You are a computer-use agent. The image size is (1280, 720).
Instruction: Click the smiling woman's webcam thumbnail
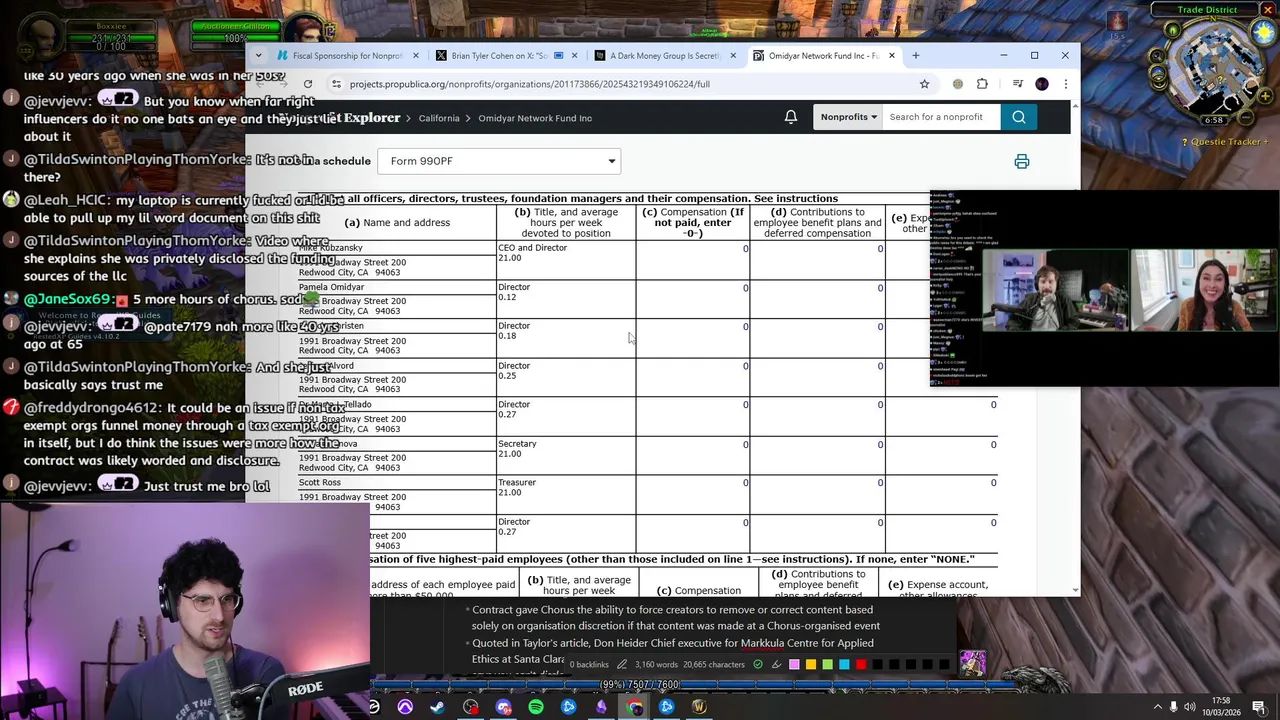(x=1203, y=290)
